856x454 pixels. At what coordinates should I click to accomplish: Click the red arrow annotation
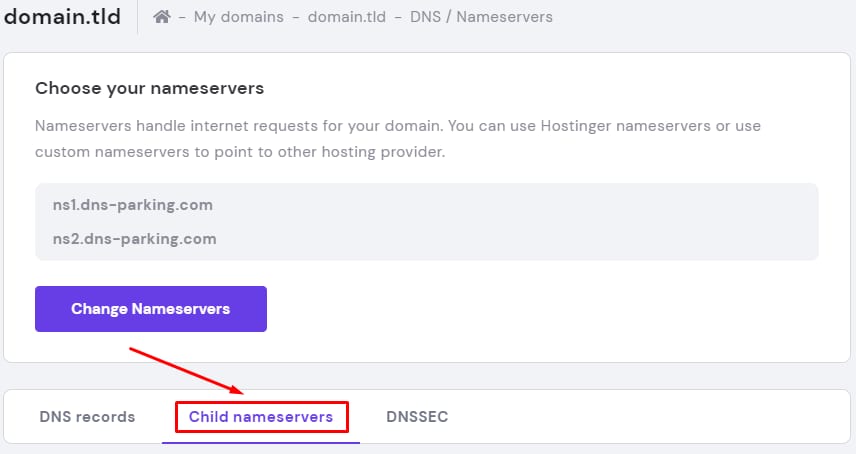pyautogui.click(x=185, y=369)
